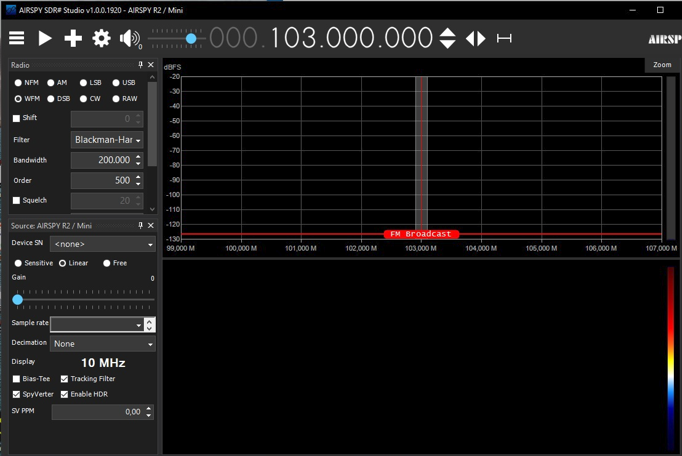Click the 10 MHz display text
The image size is (682, 456).
click(103, 363)
